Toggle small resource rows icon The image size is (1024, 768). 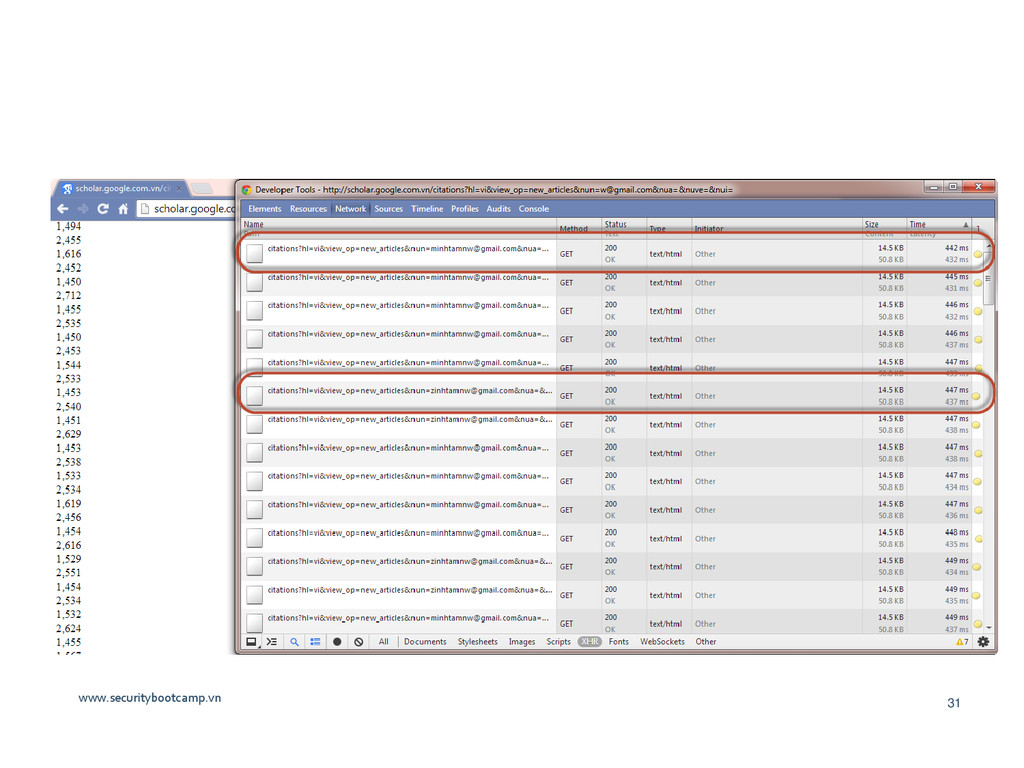pos(315,642)
